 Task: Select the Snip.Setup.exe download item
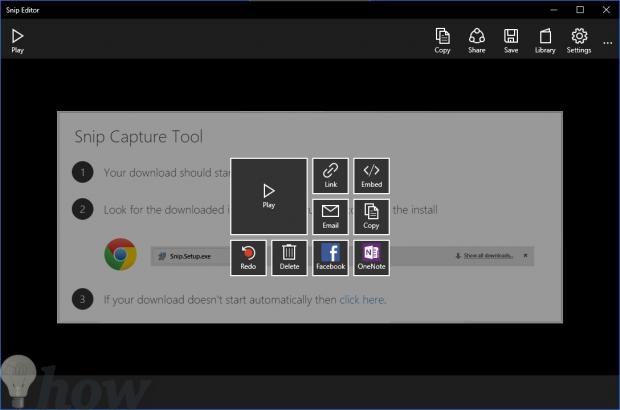coord(192,256)
